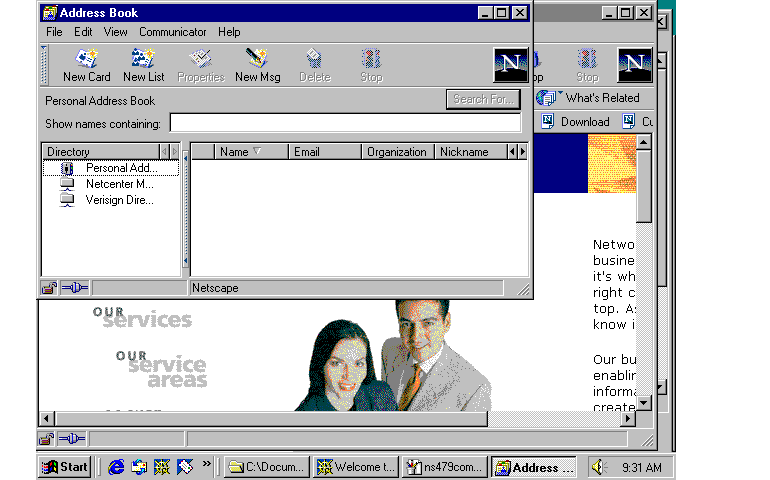Expand hidden quick launch icons chevron
Image resolution: width=770 pixels, height=480 pixels.
(206, 463)
